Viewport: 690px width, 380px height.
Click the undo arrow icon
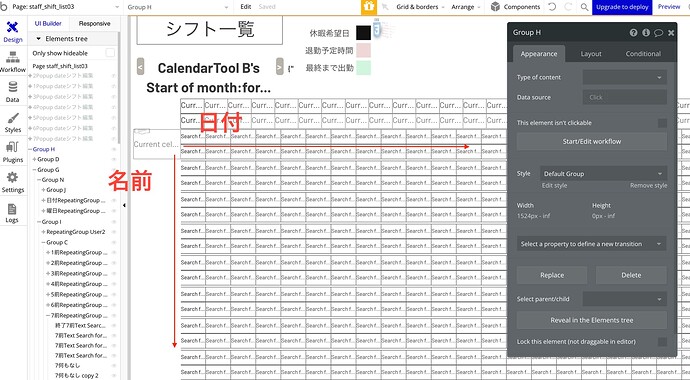click(x=552, y=7)
